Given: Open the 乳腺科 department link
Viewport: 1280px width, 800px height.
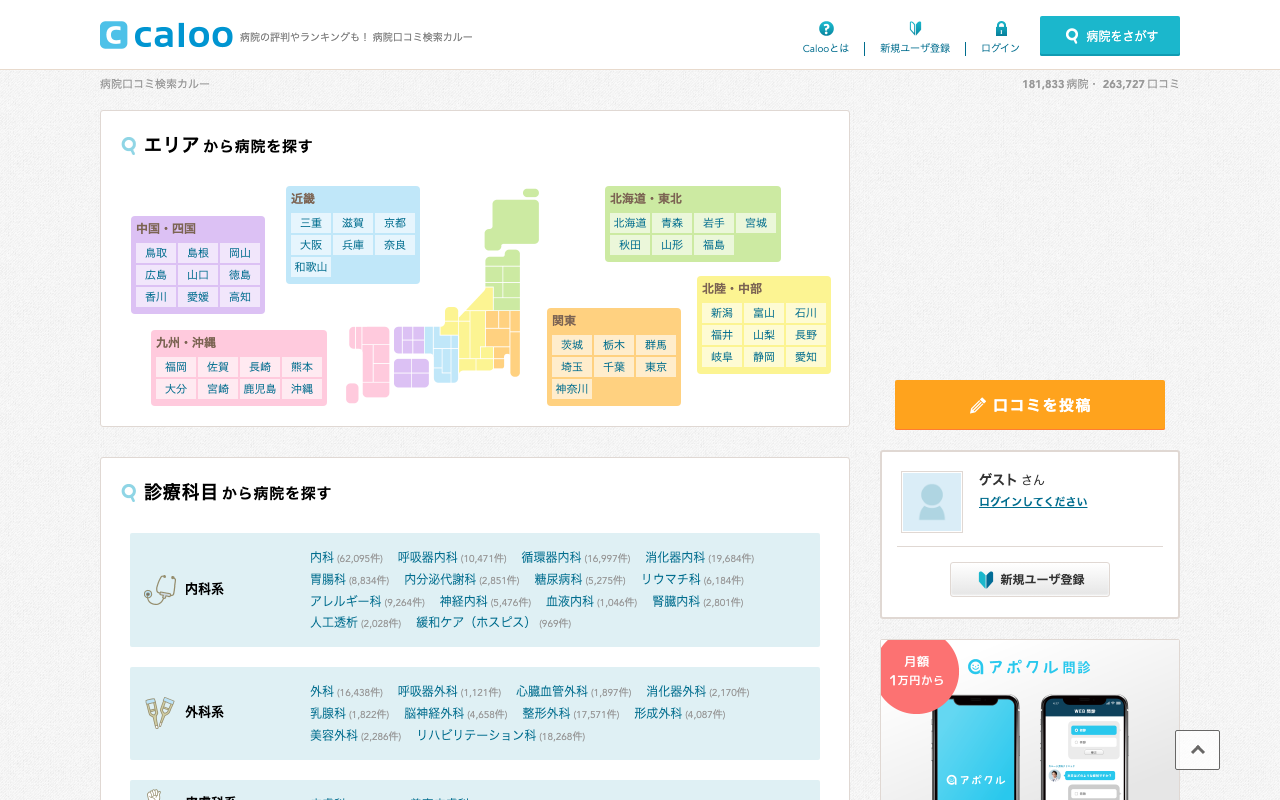Looking at the screenshot, I should (328, 713).
